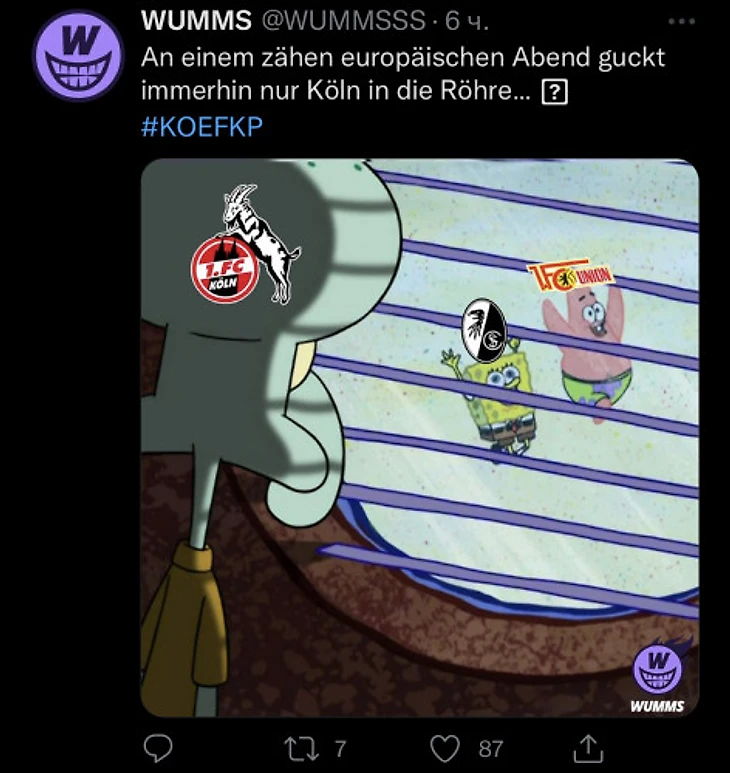730x773 pixels.
Task: Click the tweet text about Köln
Action: pyautogui.click(x=403, y=74)
